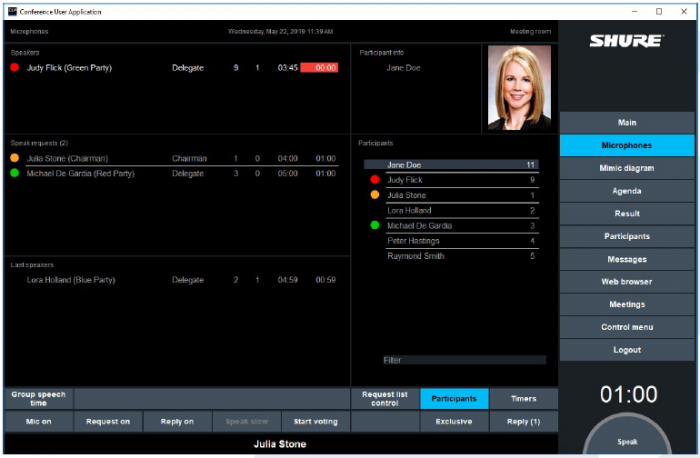Click orange status dot next to Julia Stone (Chairman)
Viewport: 700px width, 458px height.
coord(14,158)
